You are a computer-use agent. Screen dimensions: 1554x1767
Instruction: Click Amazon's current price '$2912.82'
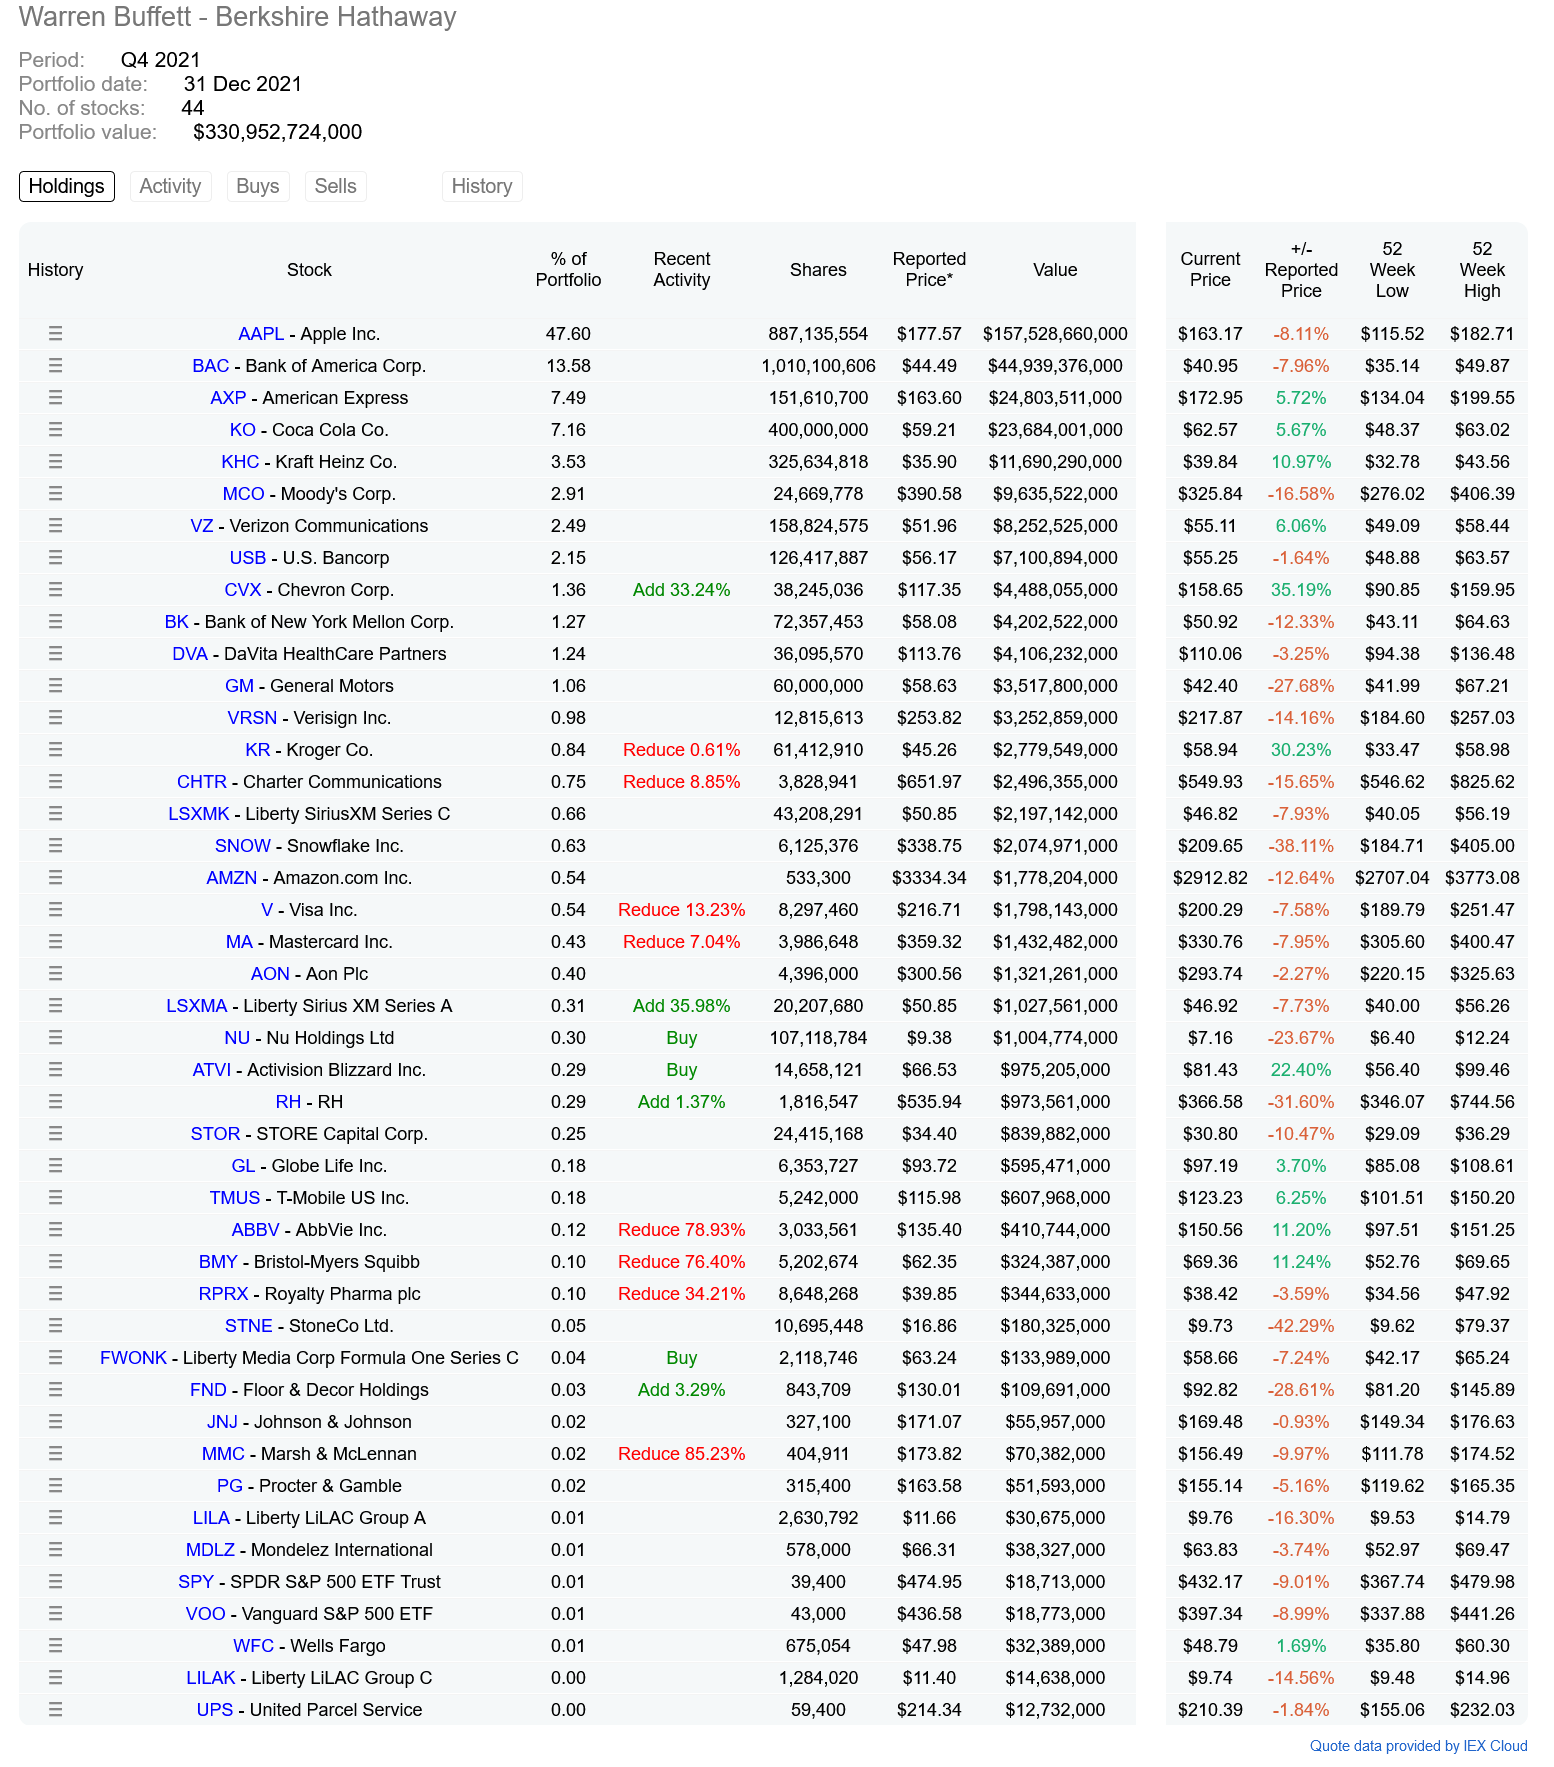[x=1210, y=878]
